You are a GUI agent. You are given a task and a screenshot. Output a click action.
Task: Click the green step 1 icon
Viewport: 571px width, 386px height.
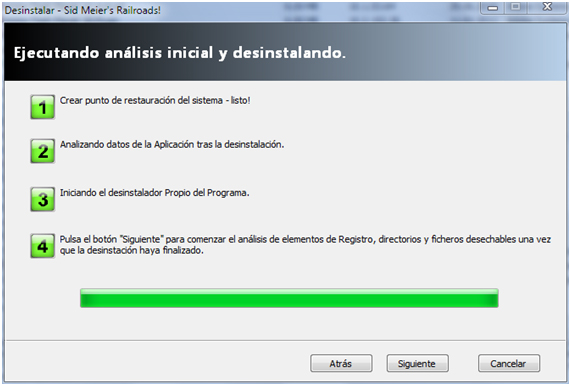pyautogui.click(x=43, y=107)
